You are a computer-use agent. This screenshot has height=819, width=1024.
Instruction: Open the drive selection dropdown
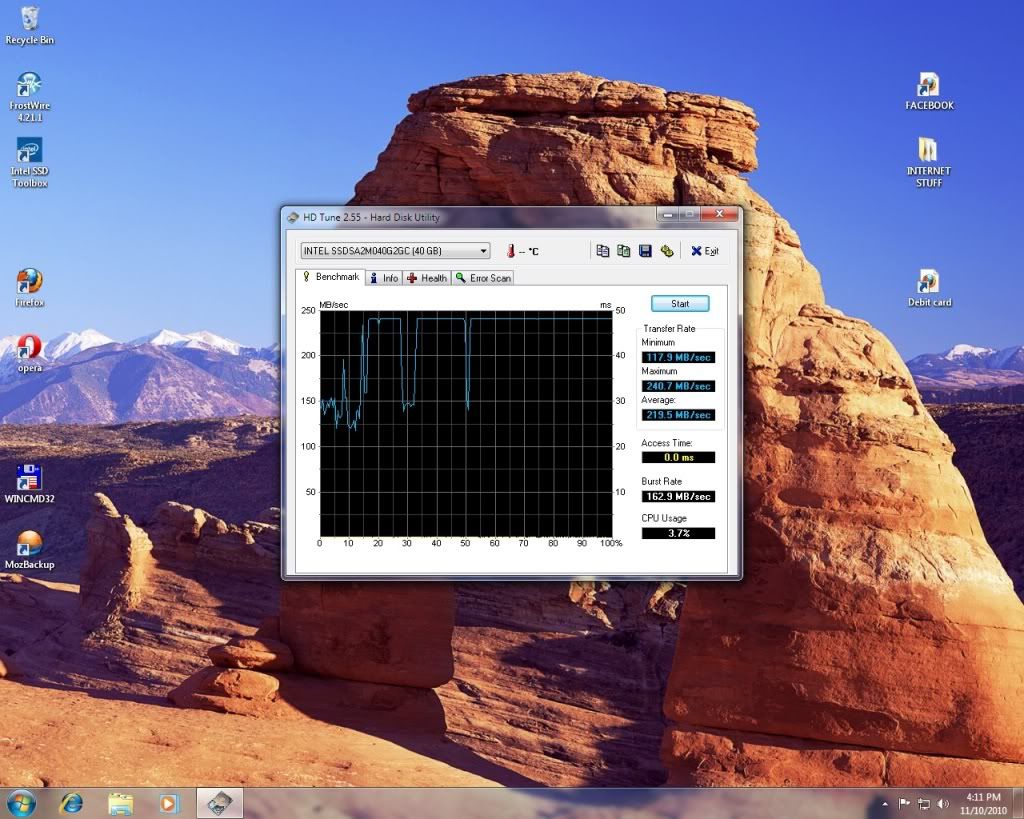click(395, 251)
